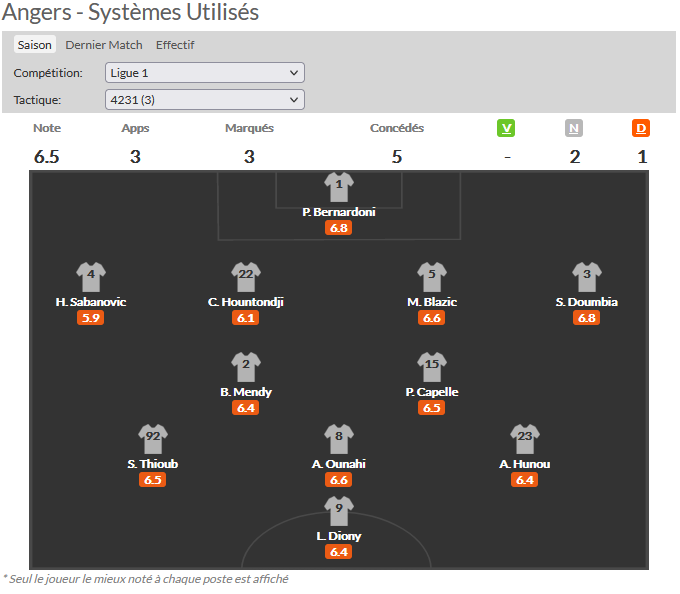Switch to the Dernier Match tab

click(104, 45)
